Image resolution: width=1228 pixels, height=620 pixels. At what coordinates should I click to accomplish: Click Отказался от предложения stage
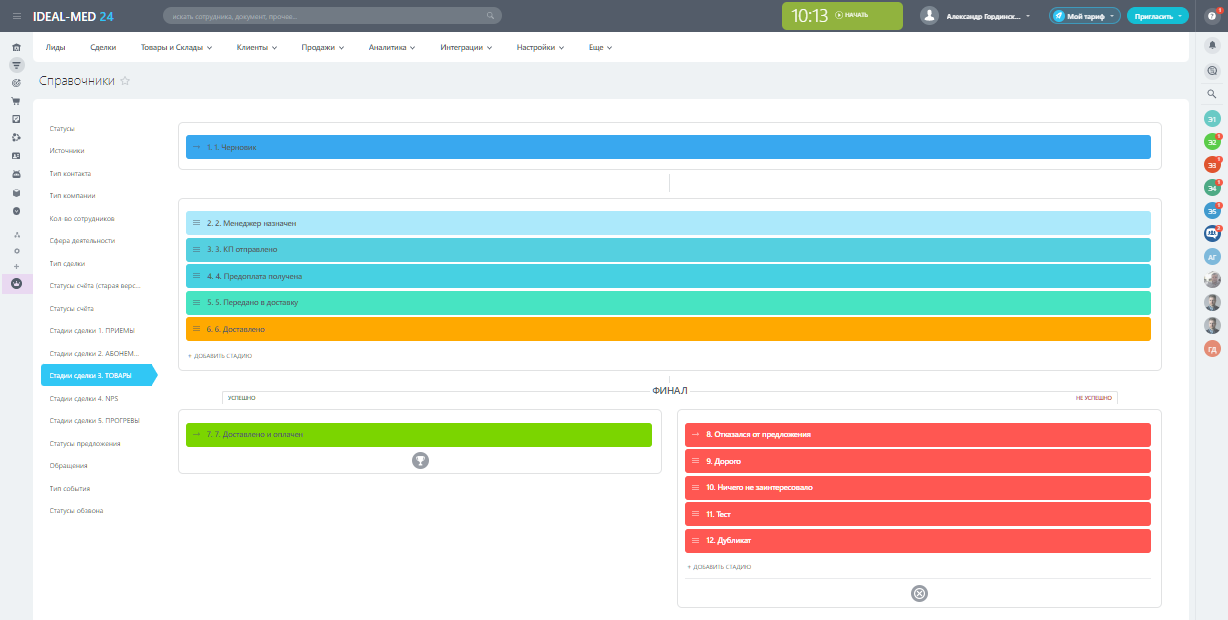point(918,435)
